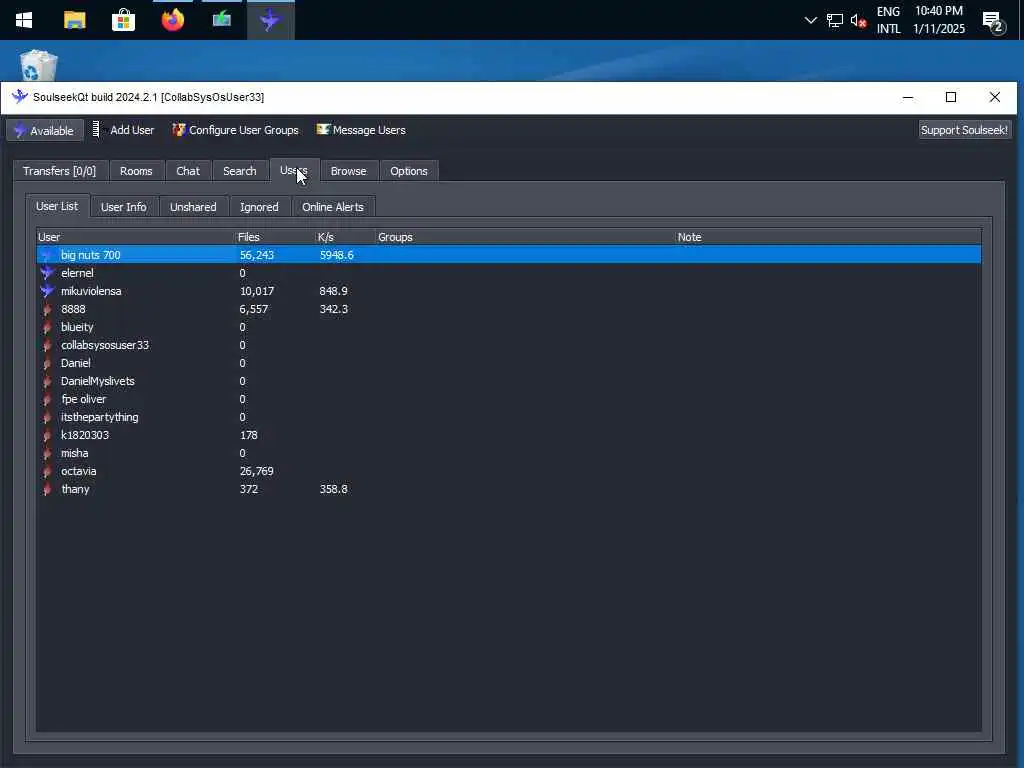Open the network tray icon

coord(835,20)
